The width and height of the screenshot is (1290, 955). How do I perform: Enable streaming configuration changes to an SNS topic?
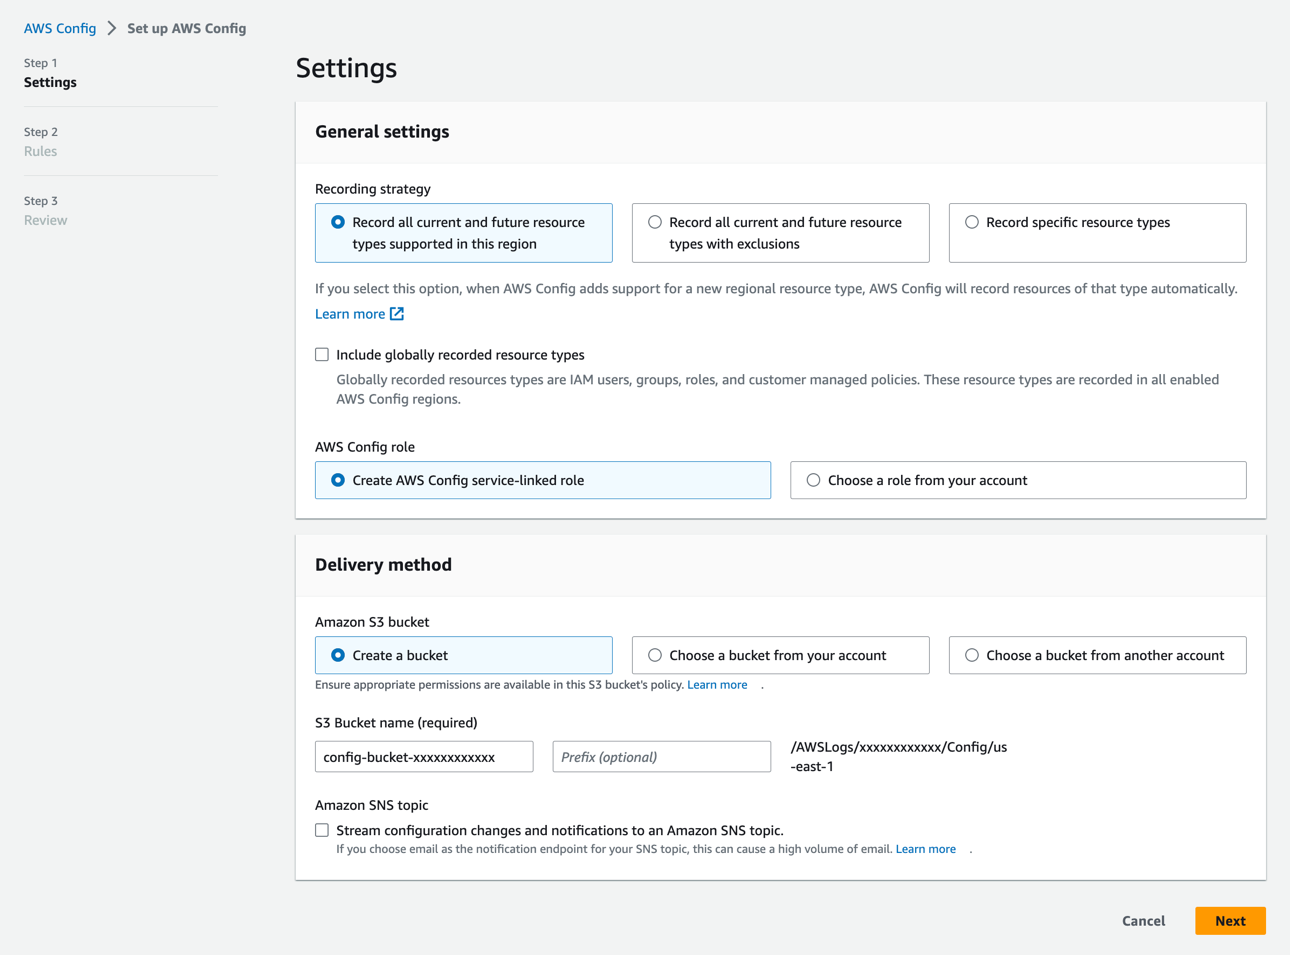pyautogui.click(x=322, y=830)
